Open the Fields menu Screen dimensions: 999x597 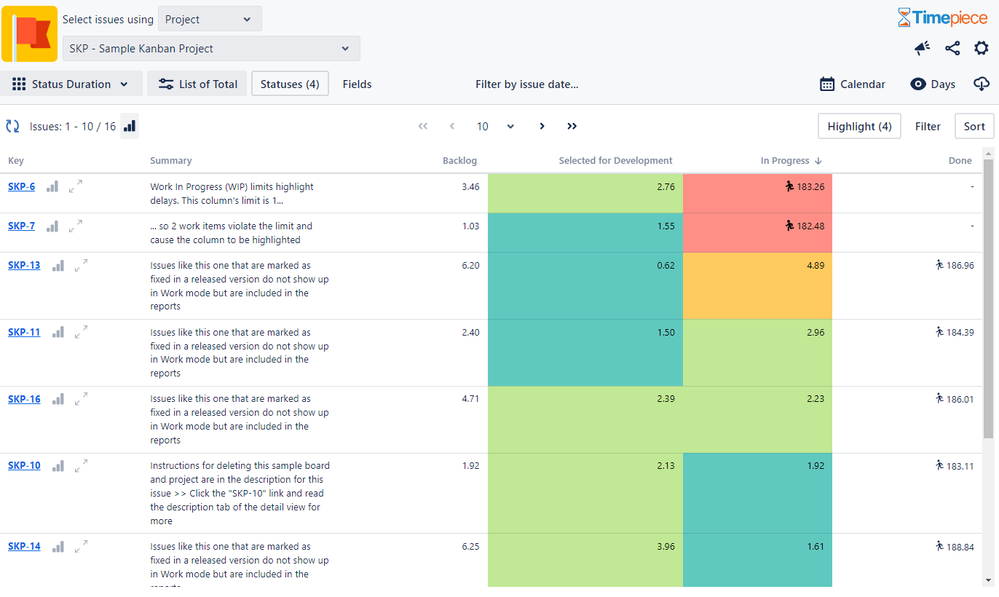(357, 84)
